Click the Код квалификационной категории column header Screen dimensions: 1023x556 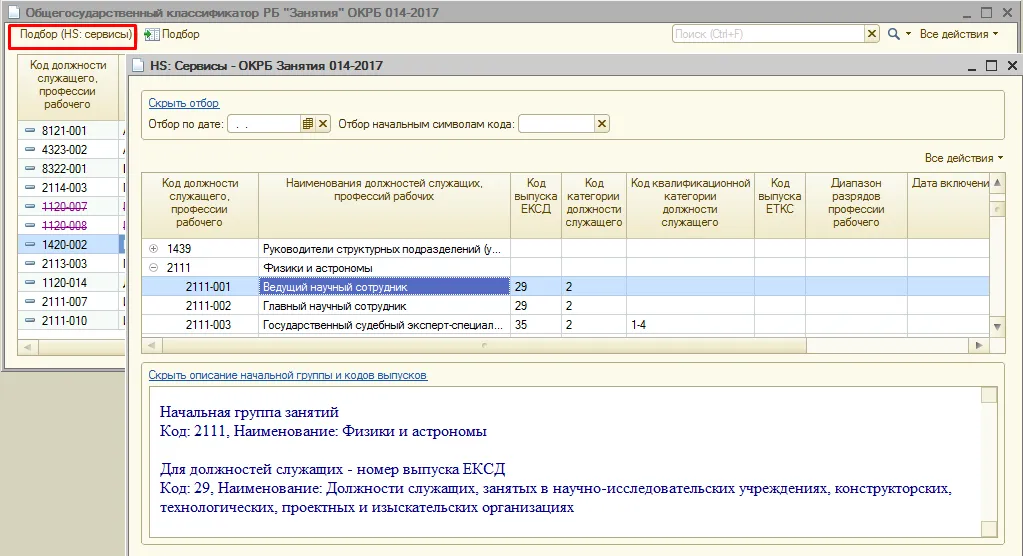coord(690,205)
